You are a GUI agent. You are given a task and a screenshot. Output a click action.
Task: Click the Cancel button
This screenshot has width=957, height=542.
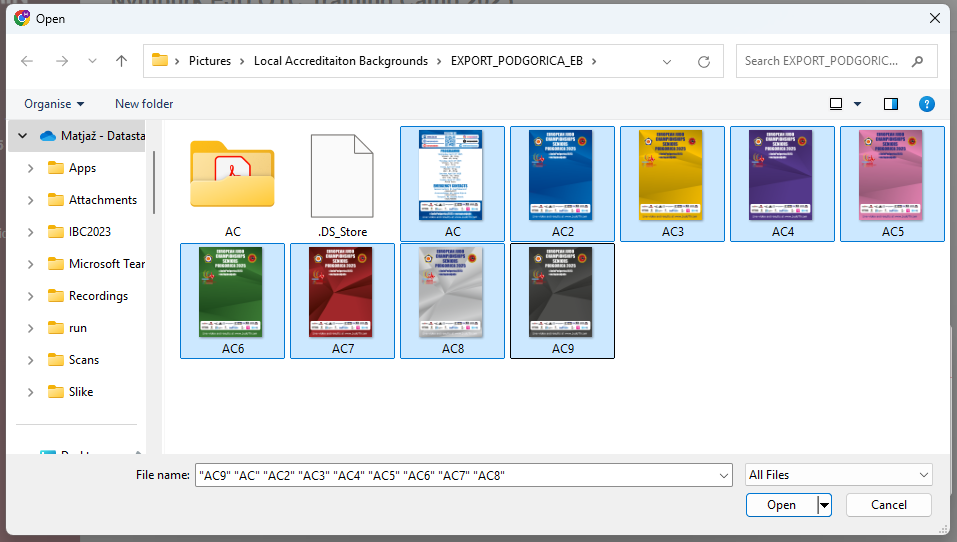click(x=888, y=505)
